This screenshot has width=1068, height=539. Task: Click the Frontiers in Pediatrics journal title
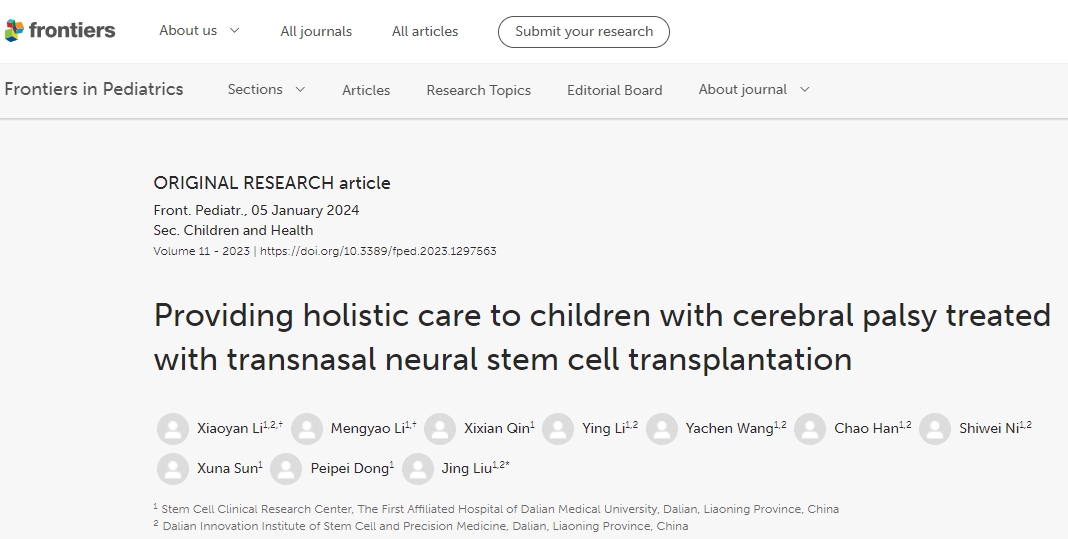click(94, 89)
